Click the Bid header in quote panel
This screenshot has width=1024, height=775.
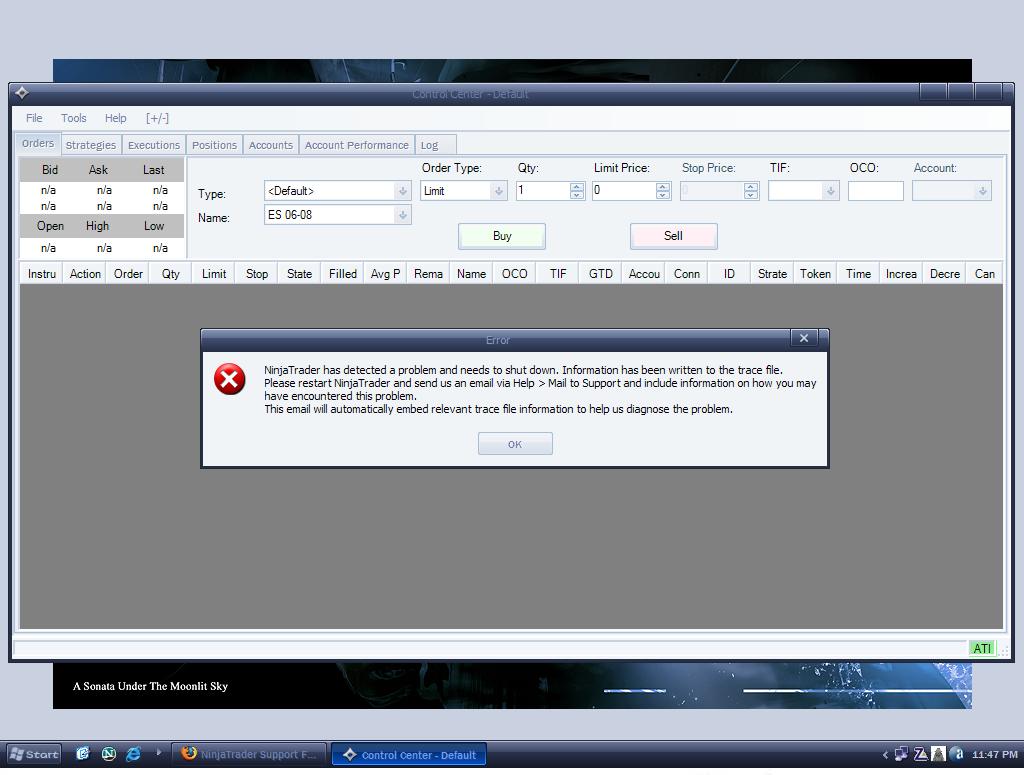click(50, 170)
